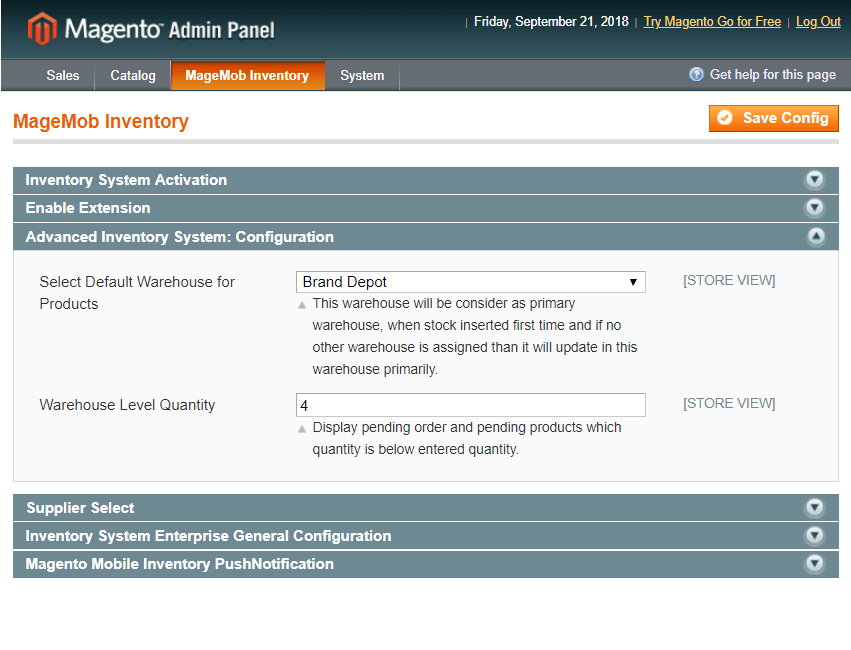Open the System menu
The width and height of the screenshot is (851, 650).
click(x=362, y=75)
